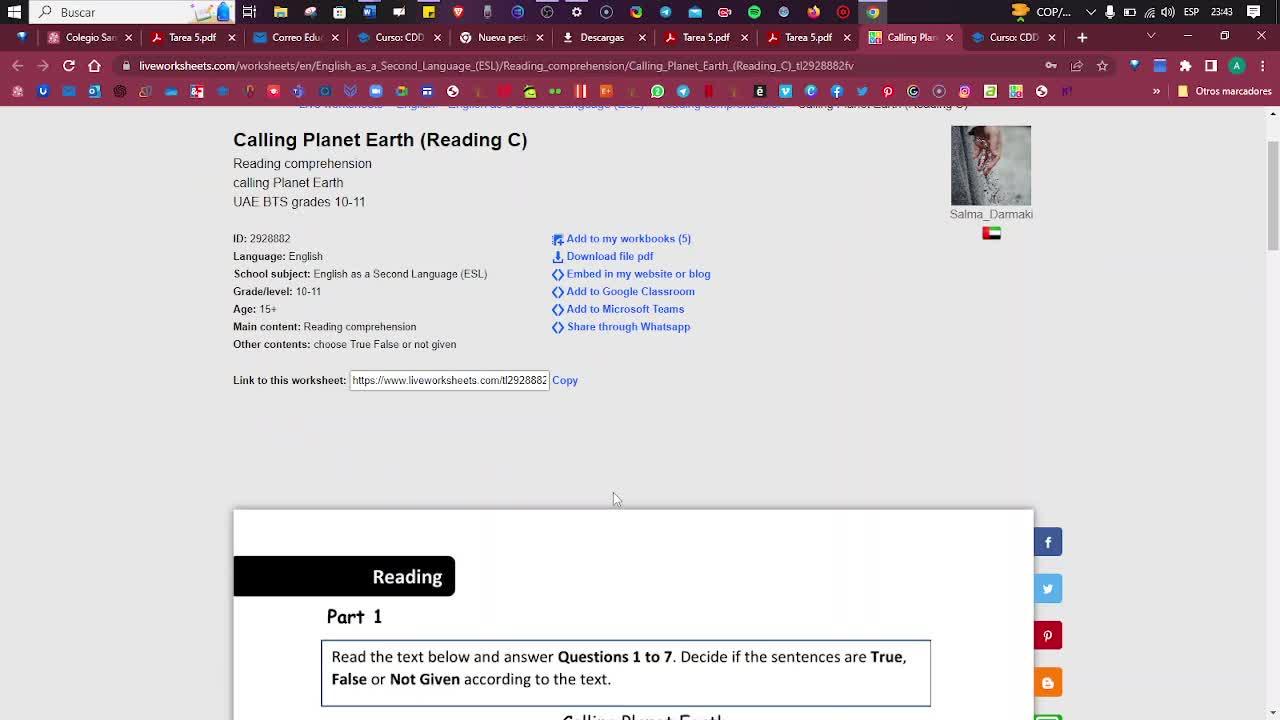The image size is (1280, 720).
Task: Click the 23:43 clock in the taskbar
Action: [1221, 12]
